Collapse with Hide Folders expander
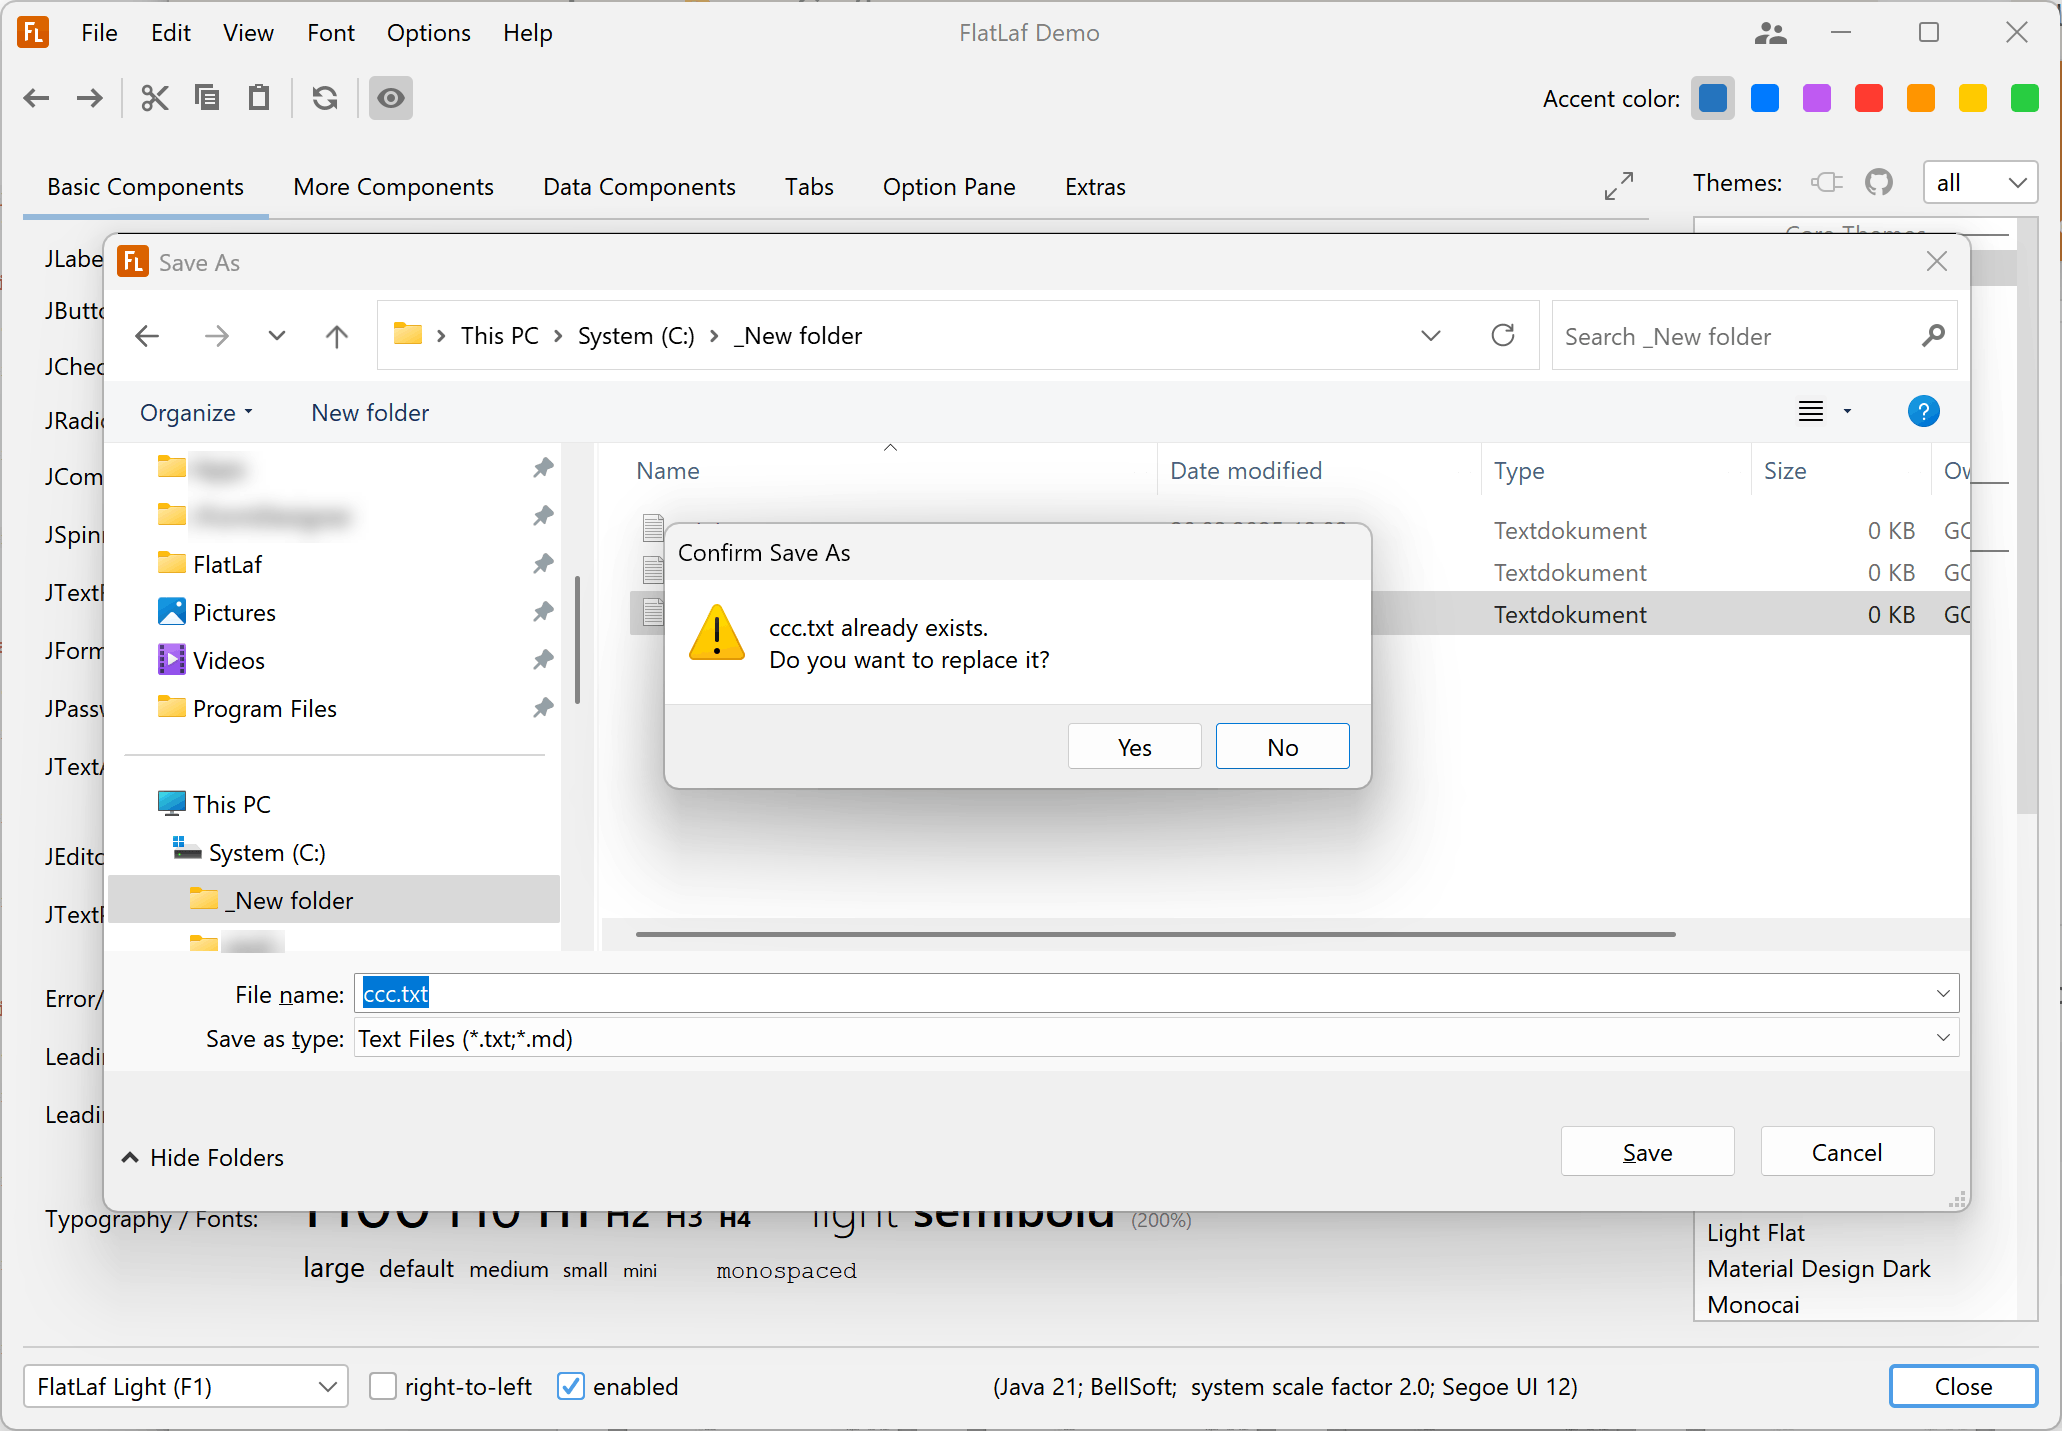2062x1431 pixels. click(203, 1157)
